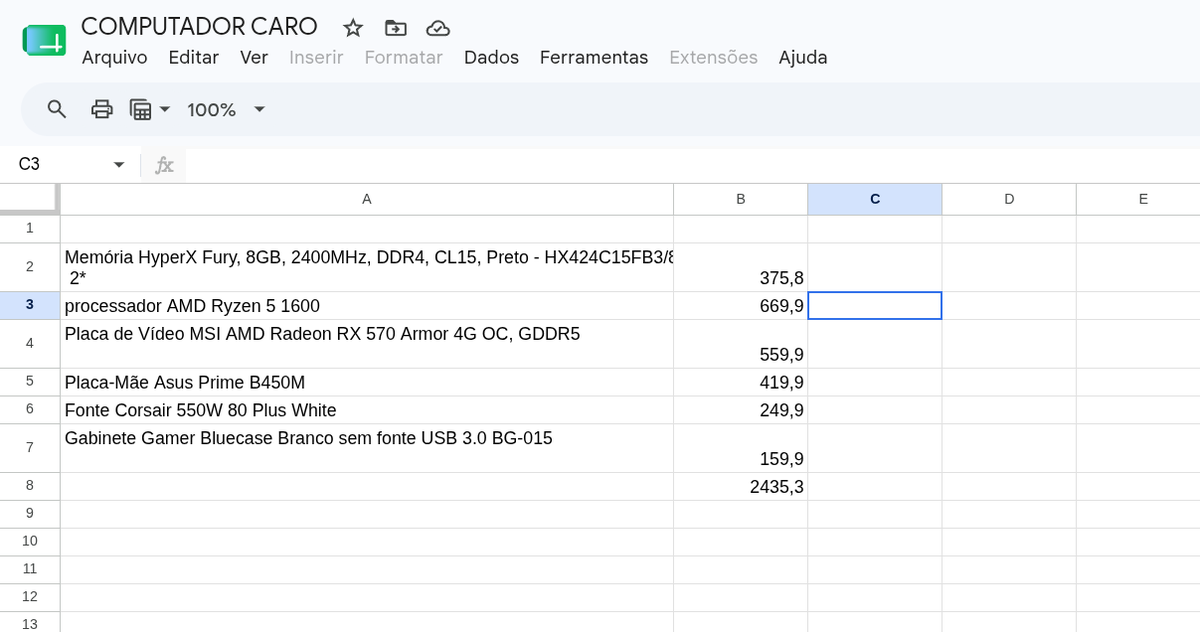Click the Gabinete Gamer Bluecase cell
Screen dimensions: 1200x632
coord(367,448)
